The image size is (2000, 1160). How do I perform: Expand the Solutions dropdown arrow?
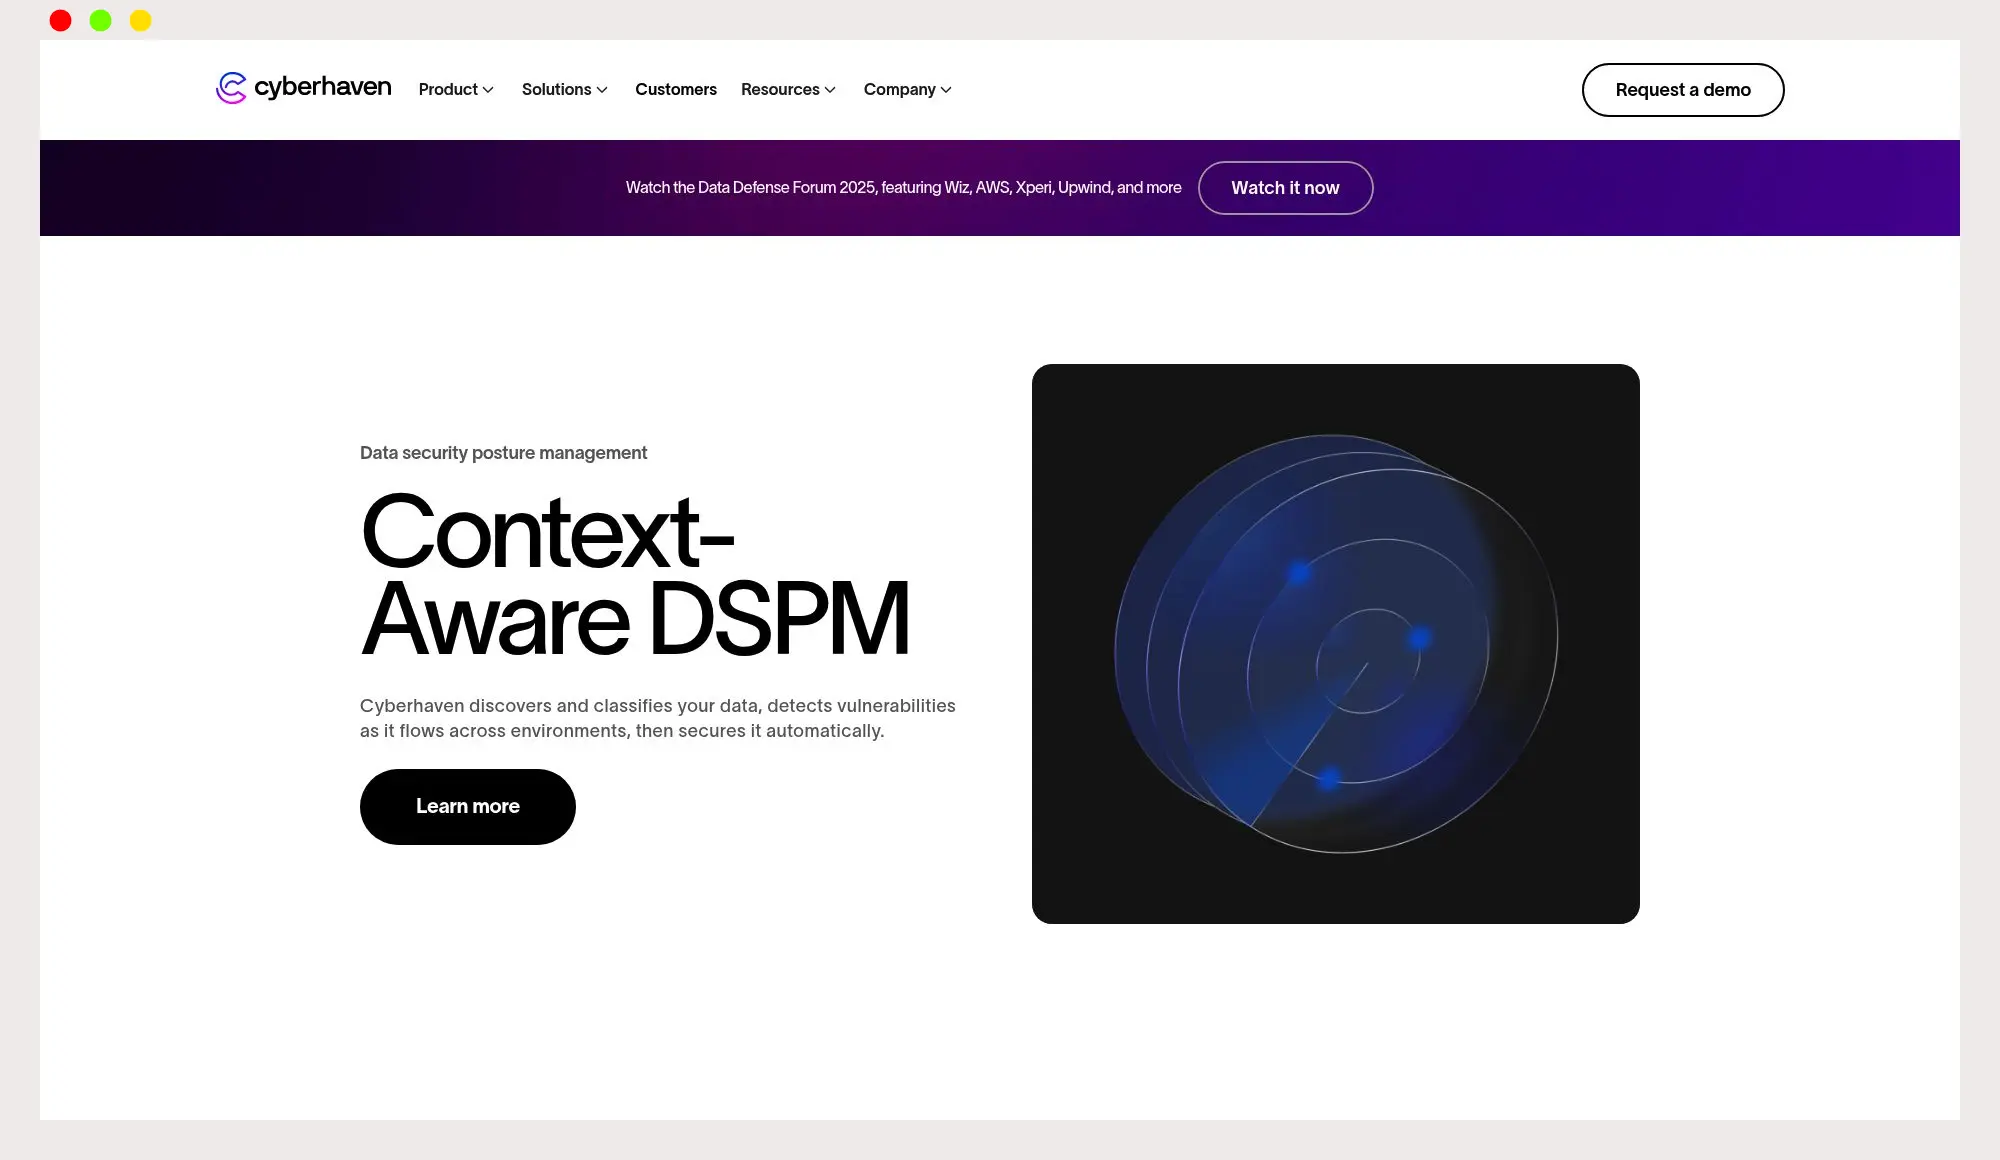coord(602,90)
